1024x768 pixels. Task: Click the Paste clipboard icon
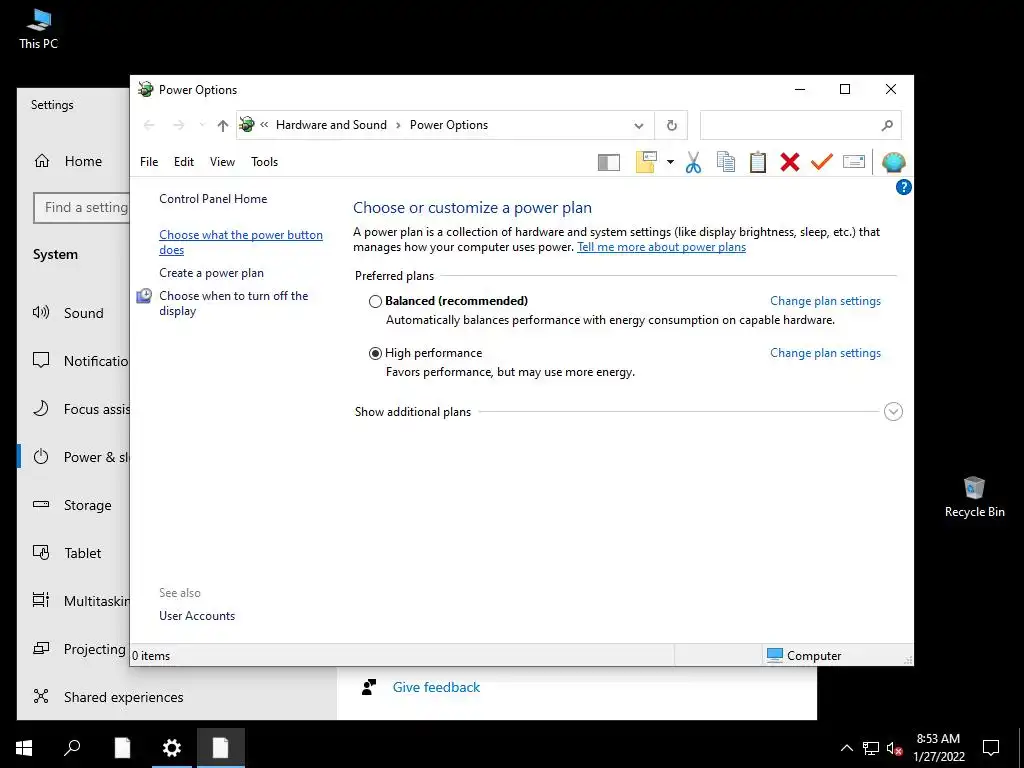coord(758,162)
